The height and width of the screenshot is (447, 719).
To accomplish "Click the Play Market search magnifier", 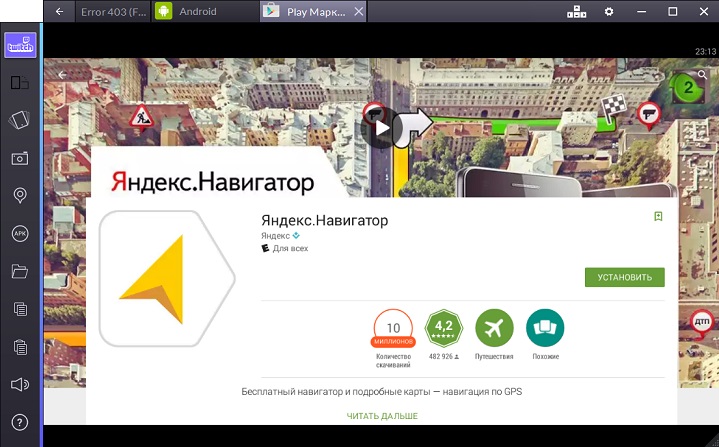I will pos(702,74).
